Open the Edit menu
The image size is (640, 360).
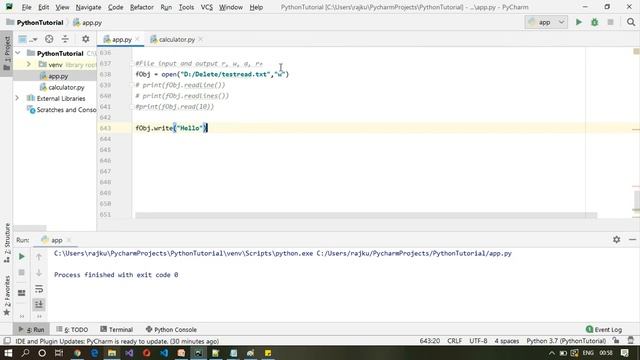pos(43,7)
